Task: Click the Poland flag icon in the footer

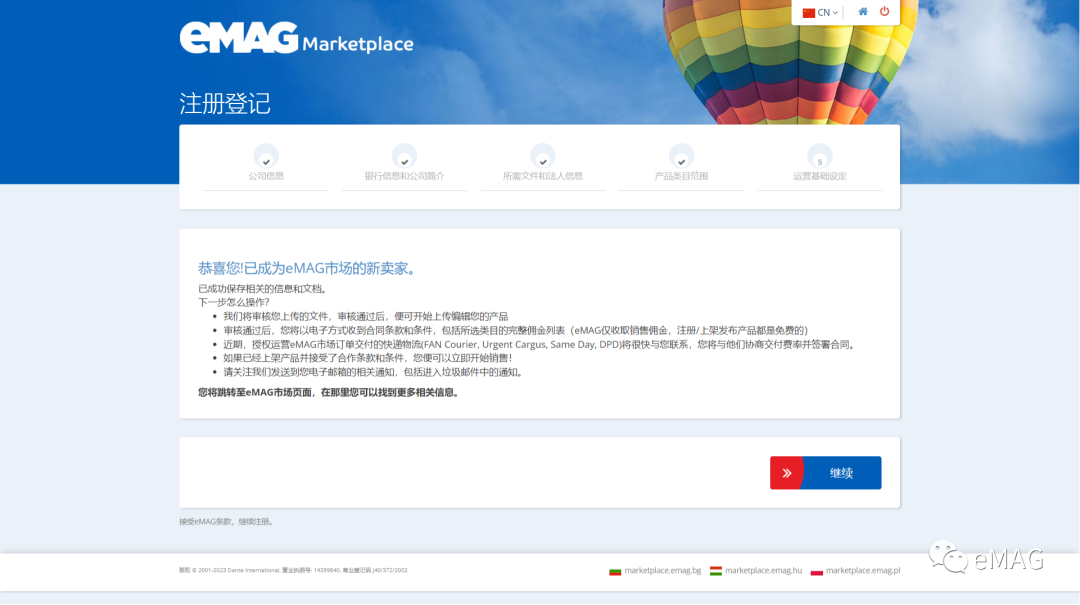Action: pos(817,570)
